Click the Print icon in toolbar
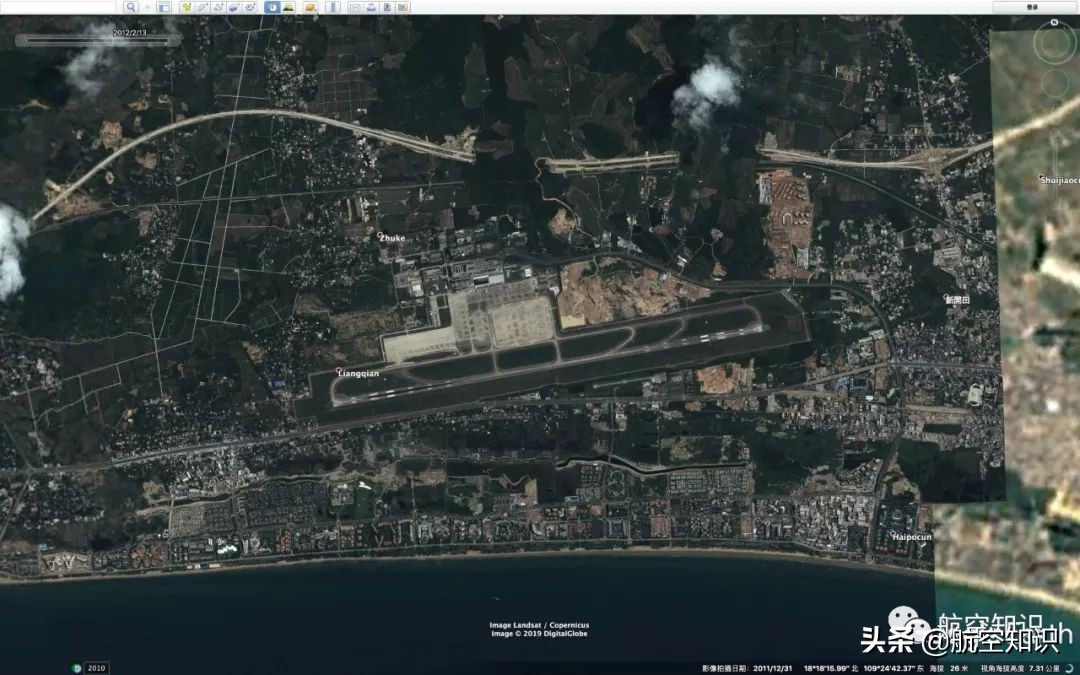The width and height of the screenshot is (1080, 675). (371, 7)
